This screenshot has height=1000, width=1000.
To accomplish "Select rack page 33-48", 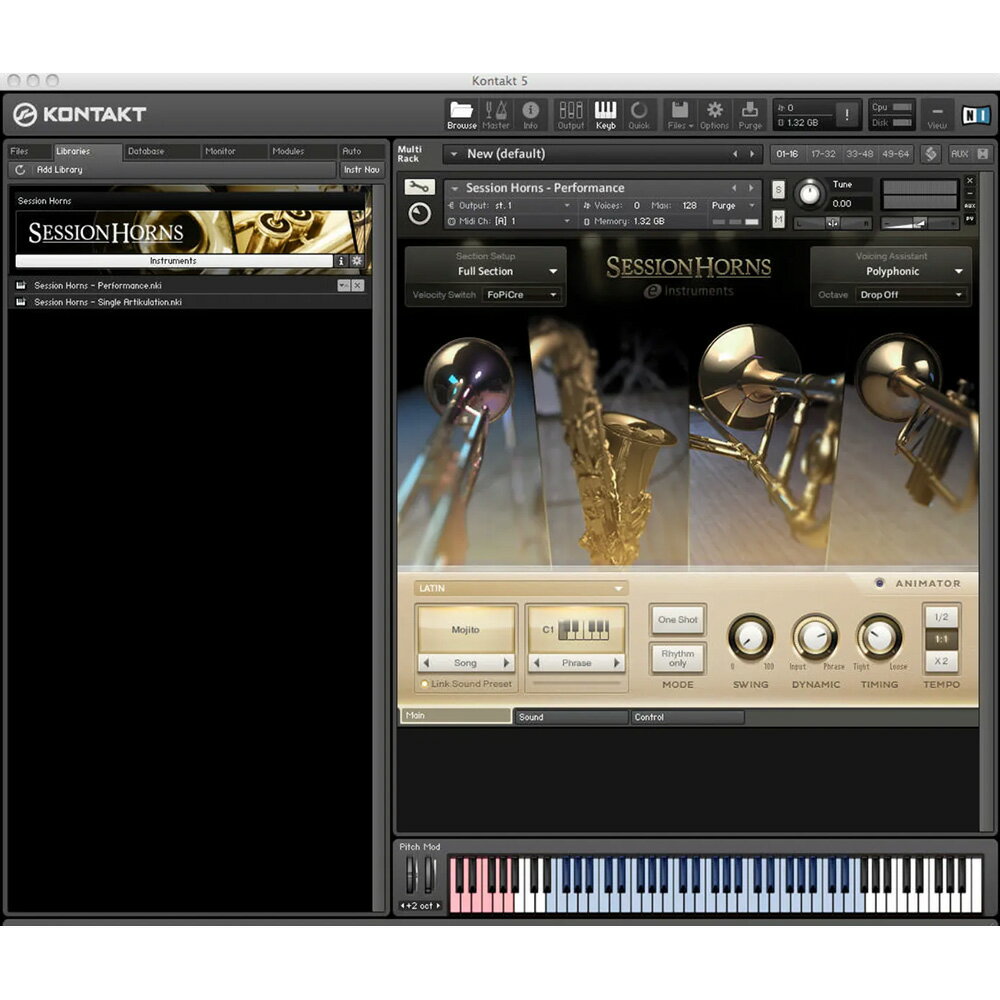I will [859, 154].
